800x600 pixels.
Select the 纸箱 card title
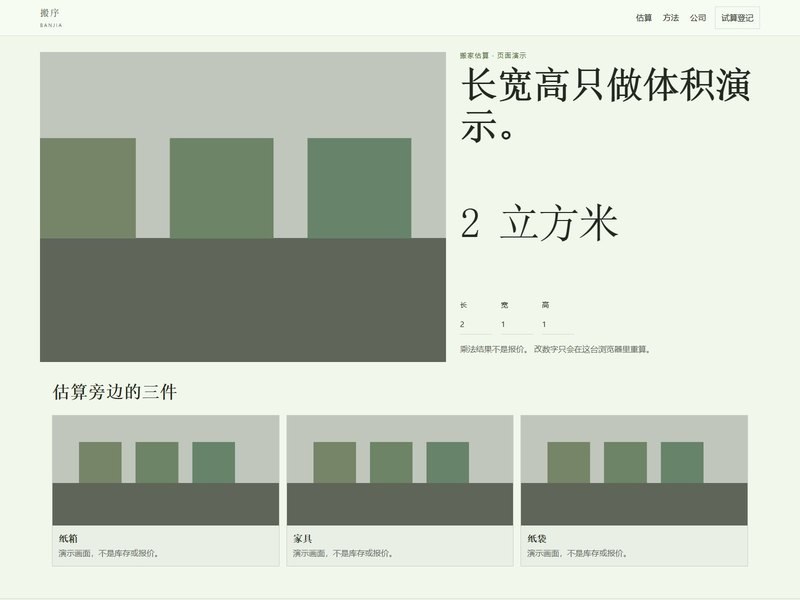(x=68, y=538)
